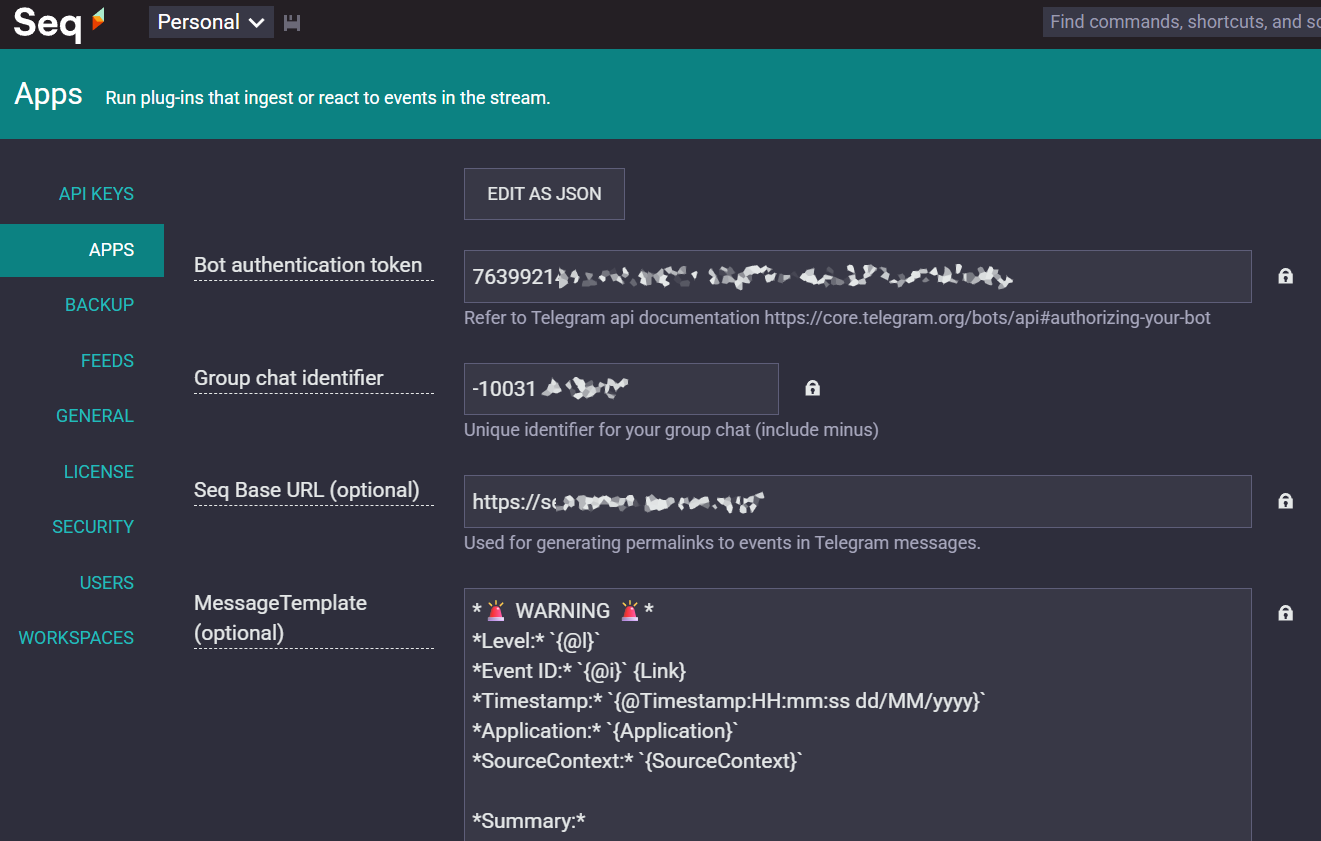Focus the Seq Base URL field

(858, 501)
